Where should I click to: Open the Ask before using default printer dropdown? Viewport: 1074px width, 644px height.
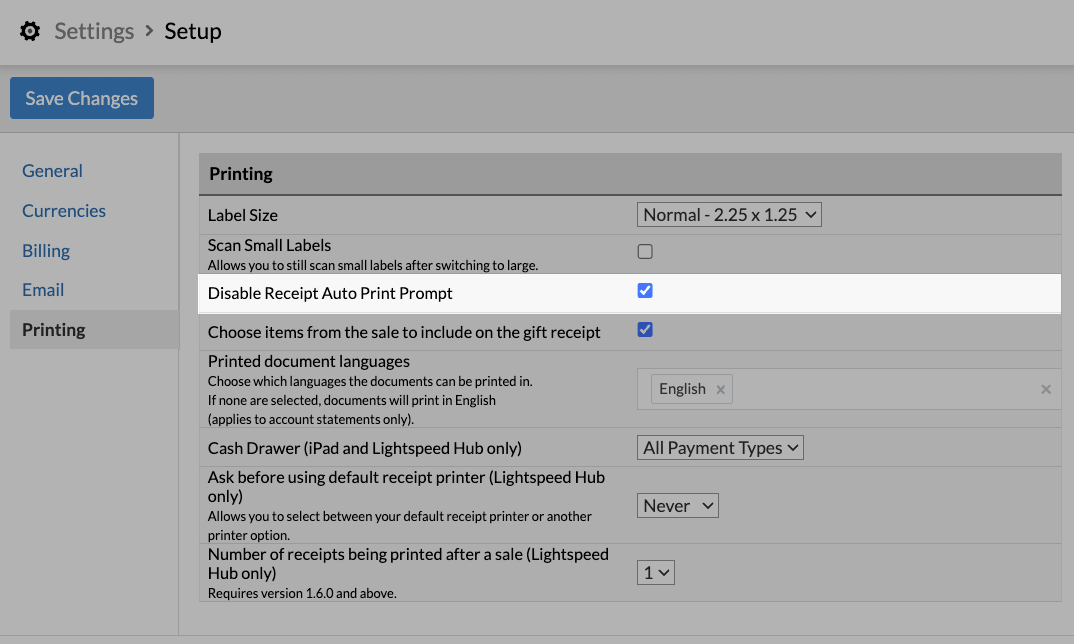tap(677, 506)
